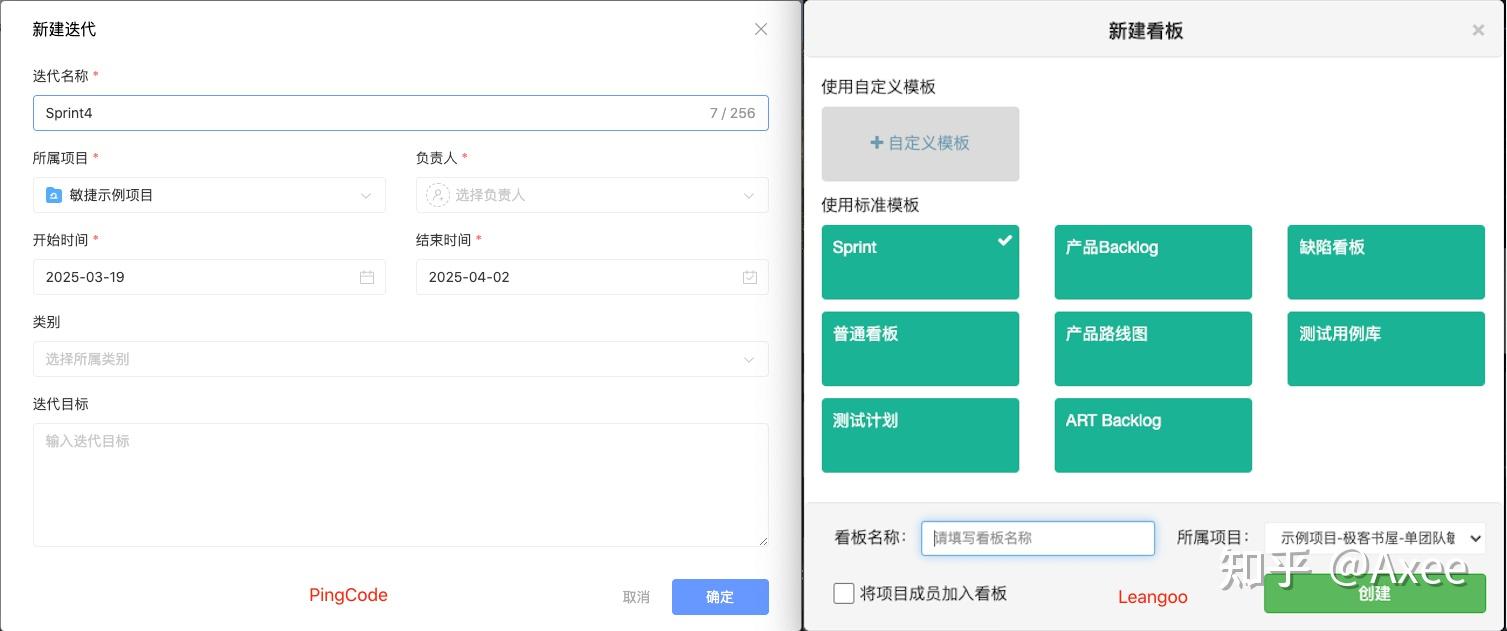Screen dimensions: 1507x631
Task: Click the 取消 button
Action: (636, 597)
